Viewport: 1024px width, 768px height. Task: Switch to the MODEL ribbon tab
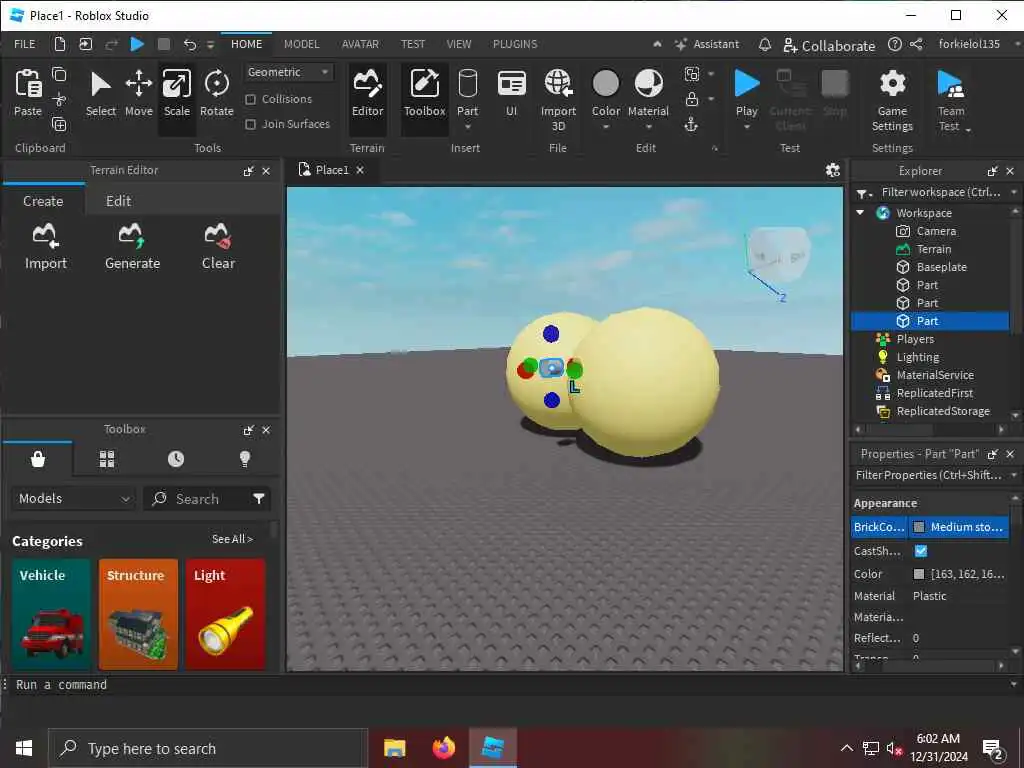[x=302, y=44]
